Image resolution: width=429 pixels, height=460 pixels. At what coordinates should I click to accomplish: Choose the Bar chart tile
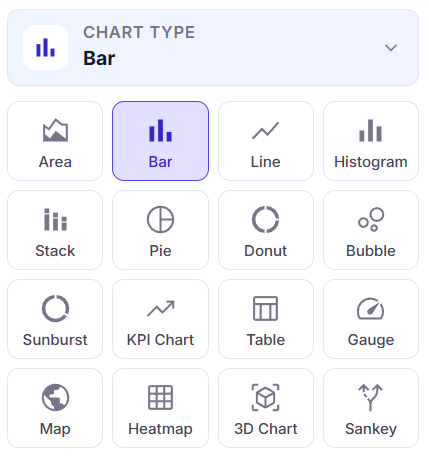click(160, 141)
